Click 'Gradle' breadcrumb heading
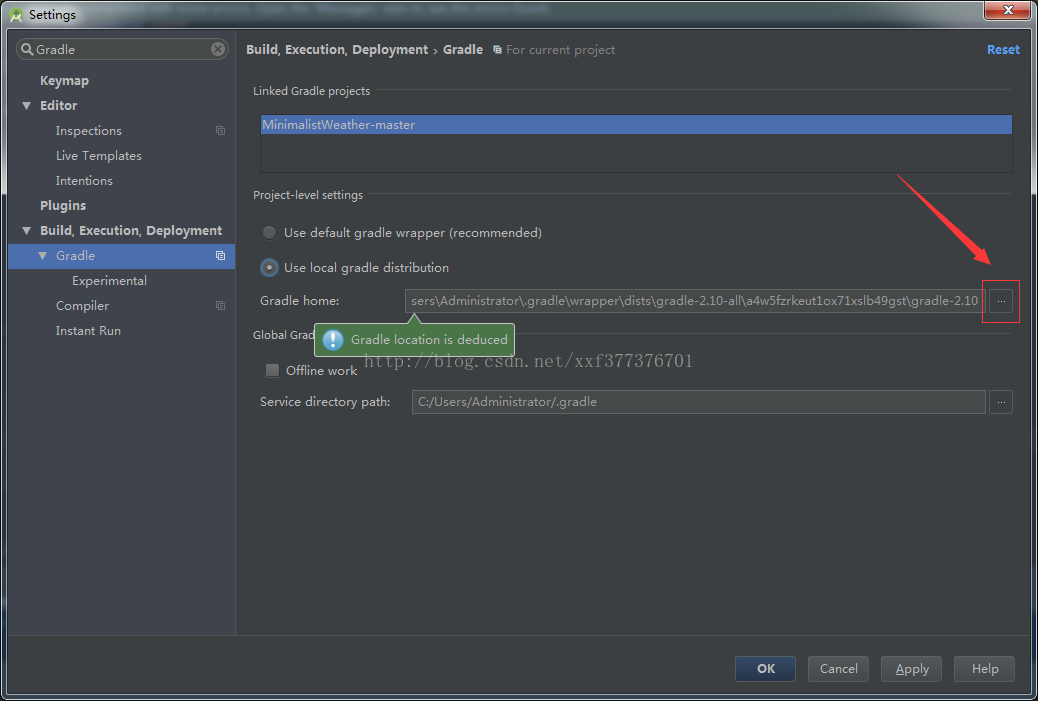The image size is (1038, 701). (463, 50)
